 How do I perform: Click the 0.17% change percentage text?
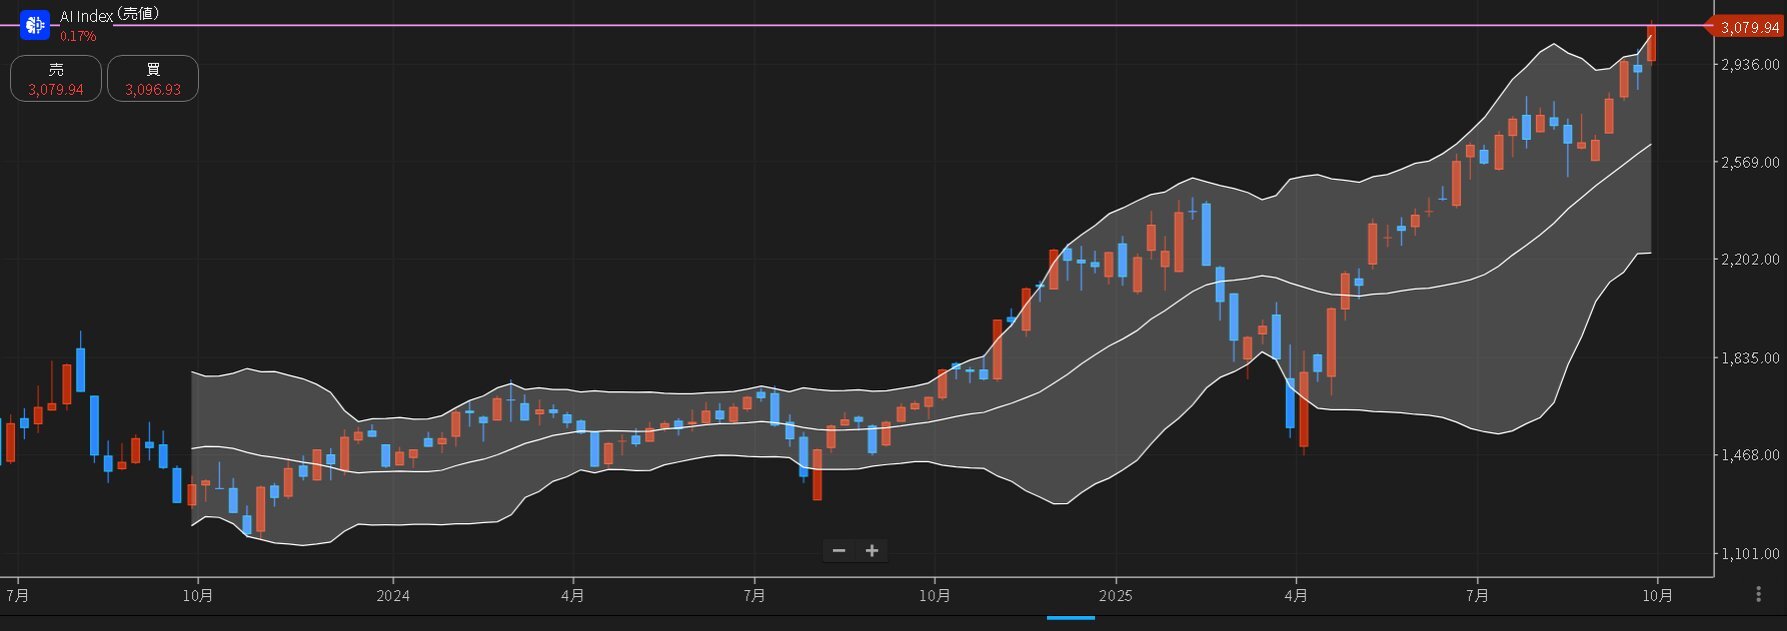(78, 37)
